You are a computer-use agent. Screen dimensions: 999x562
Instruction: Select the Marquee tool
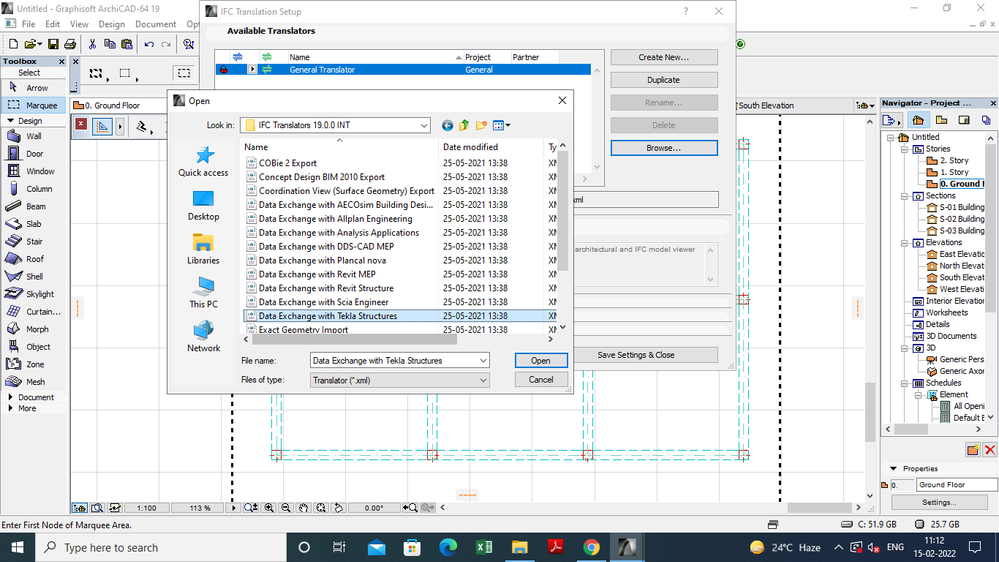coord(34,105)
